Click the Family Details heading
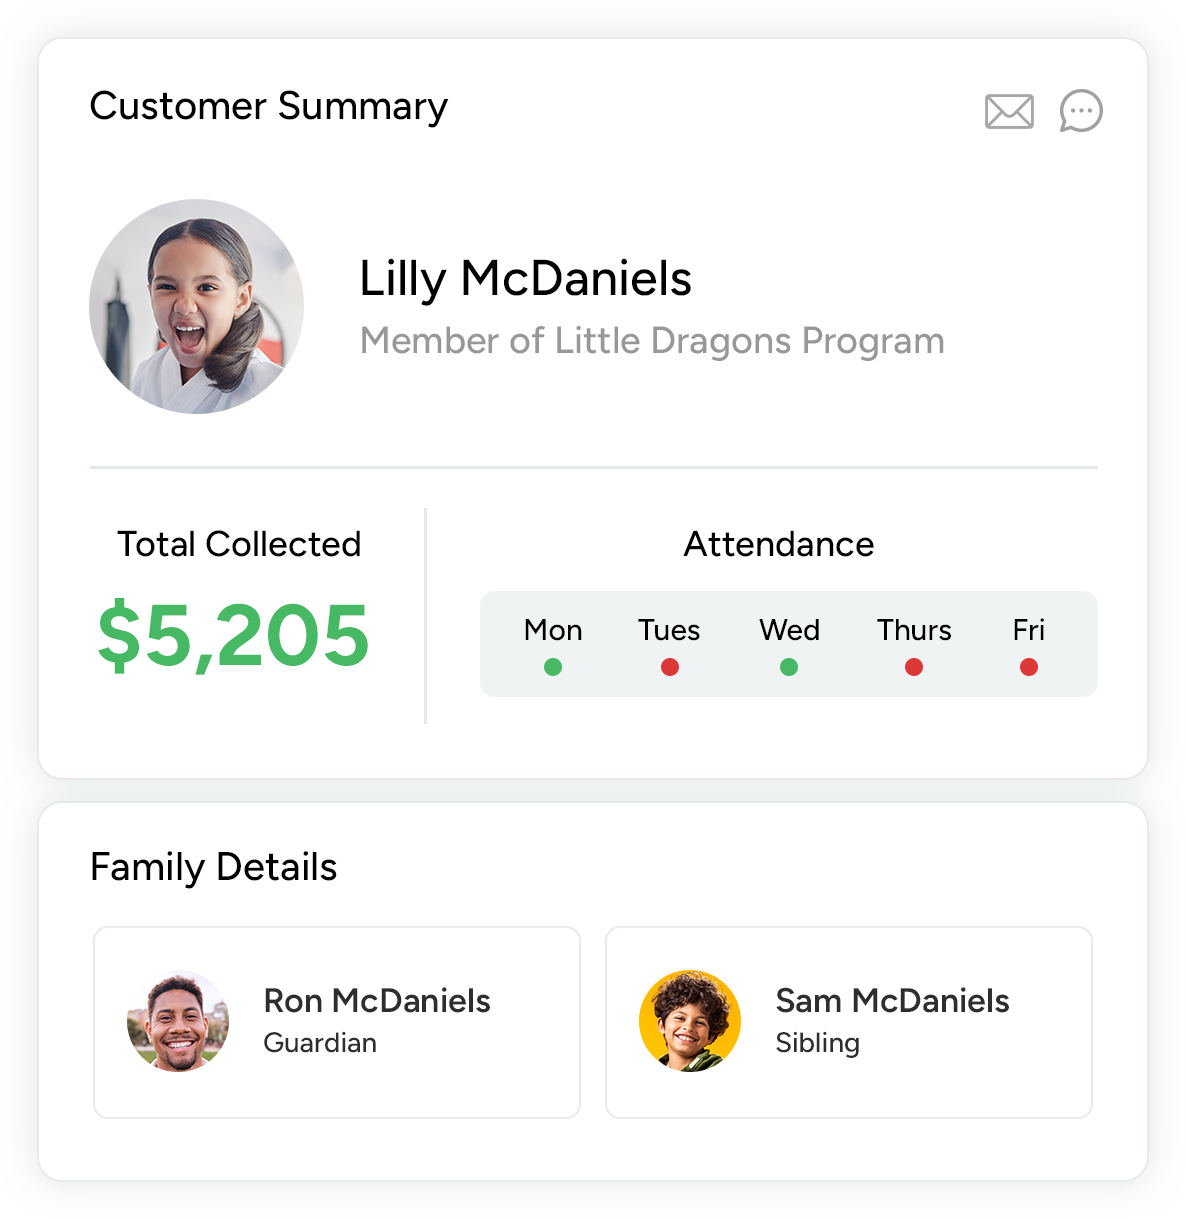Viewport: 1186px width, 1219px height. click(x=214, y=867)
